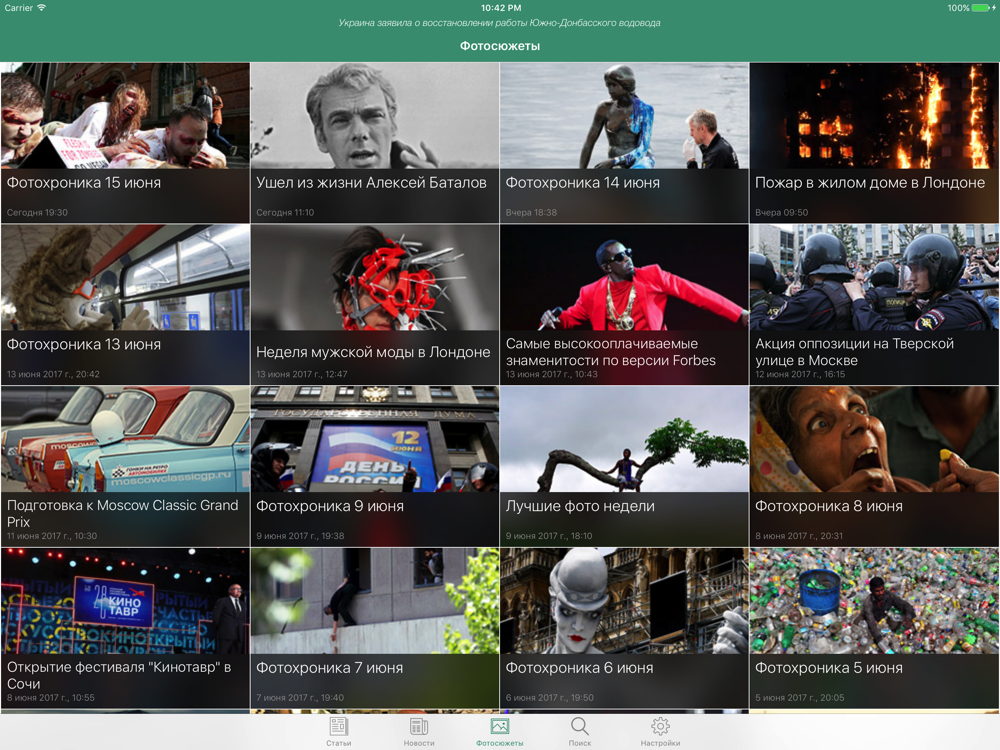Tap the title 'Фотохроника 6 июня'
Viewport: 1000px width, 750px height.
579,668
